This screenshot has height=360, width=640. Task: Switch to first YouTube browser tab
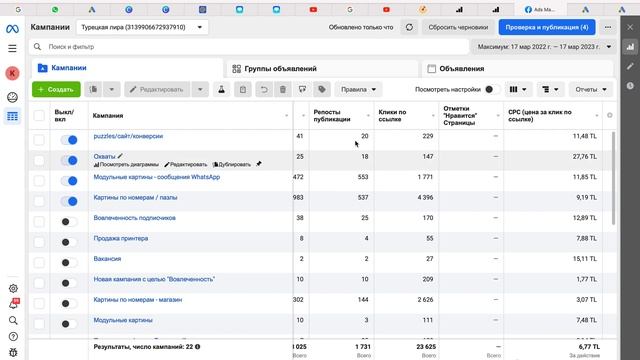pyautogui.click(x=313, y=9)
